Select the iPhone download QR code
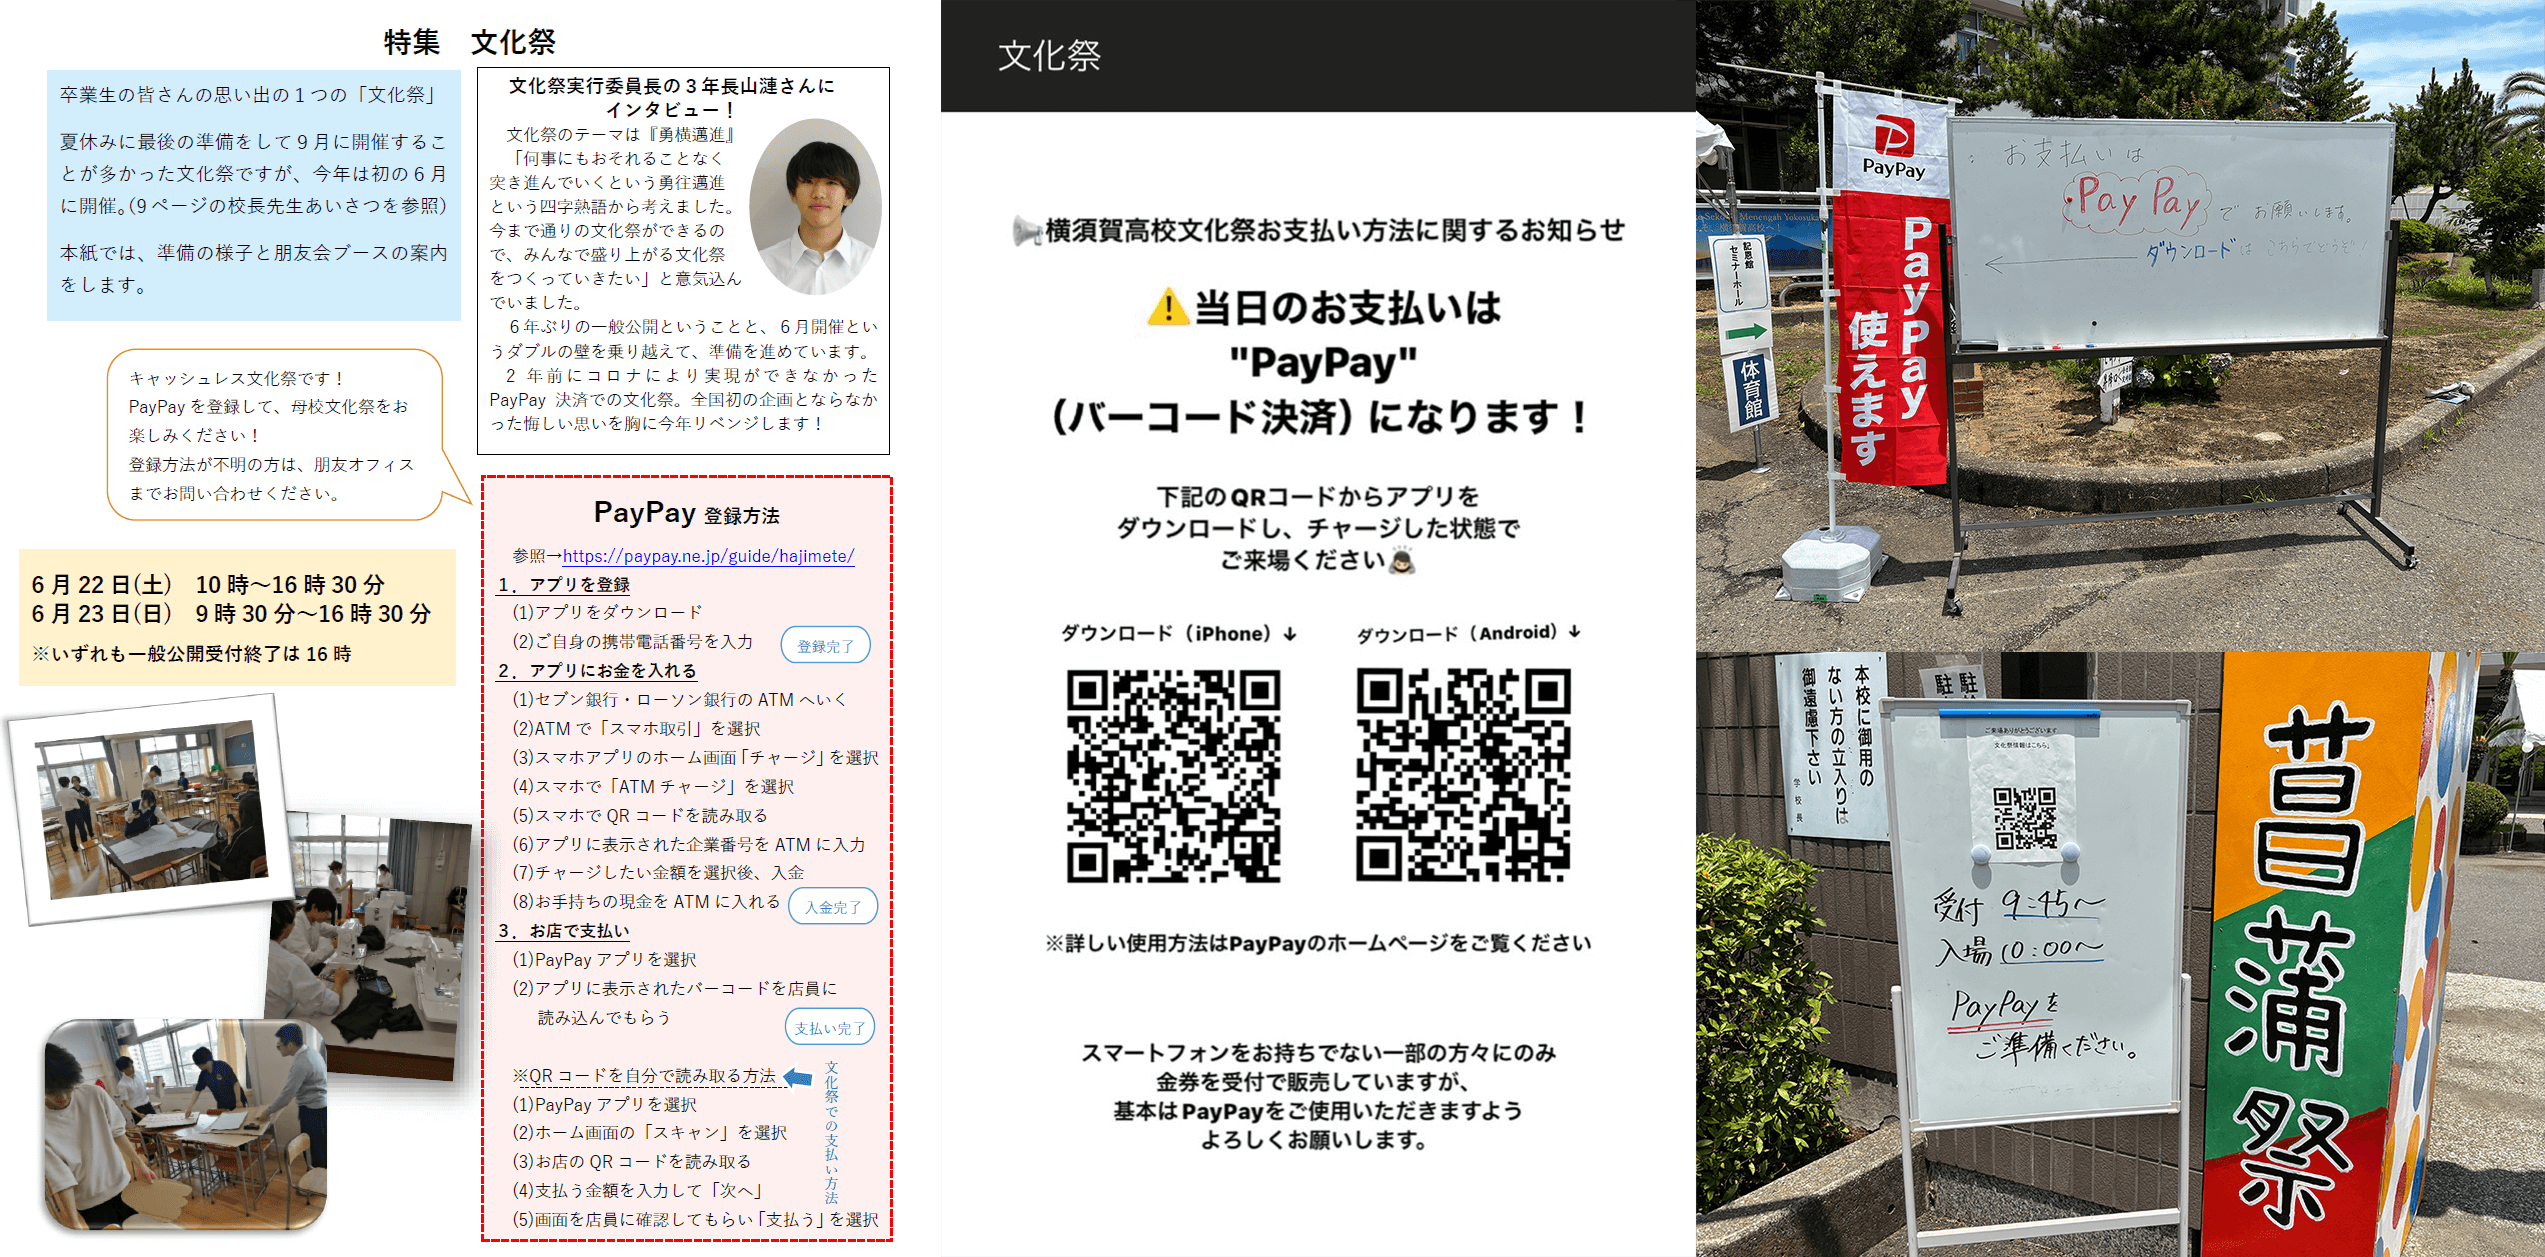The height and width of the screenshot is (1257, 2545). 1173,776
